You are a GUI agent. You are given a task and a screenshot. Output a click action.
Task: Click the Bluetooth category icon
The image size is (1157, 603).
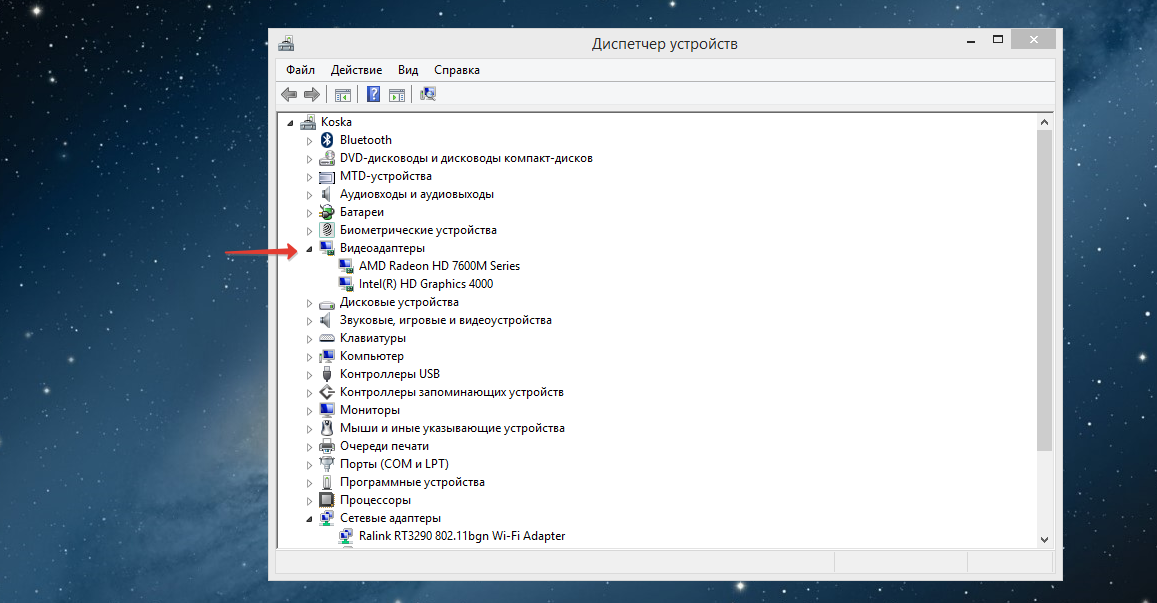coord(326,140)
